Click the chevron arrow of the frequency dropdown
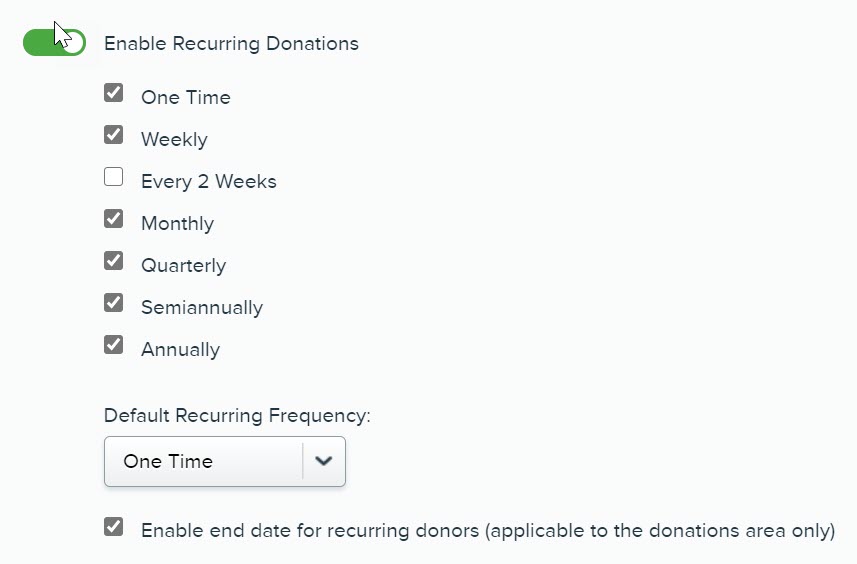This screenshot has width=857, height=564. tap(323, 461)
